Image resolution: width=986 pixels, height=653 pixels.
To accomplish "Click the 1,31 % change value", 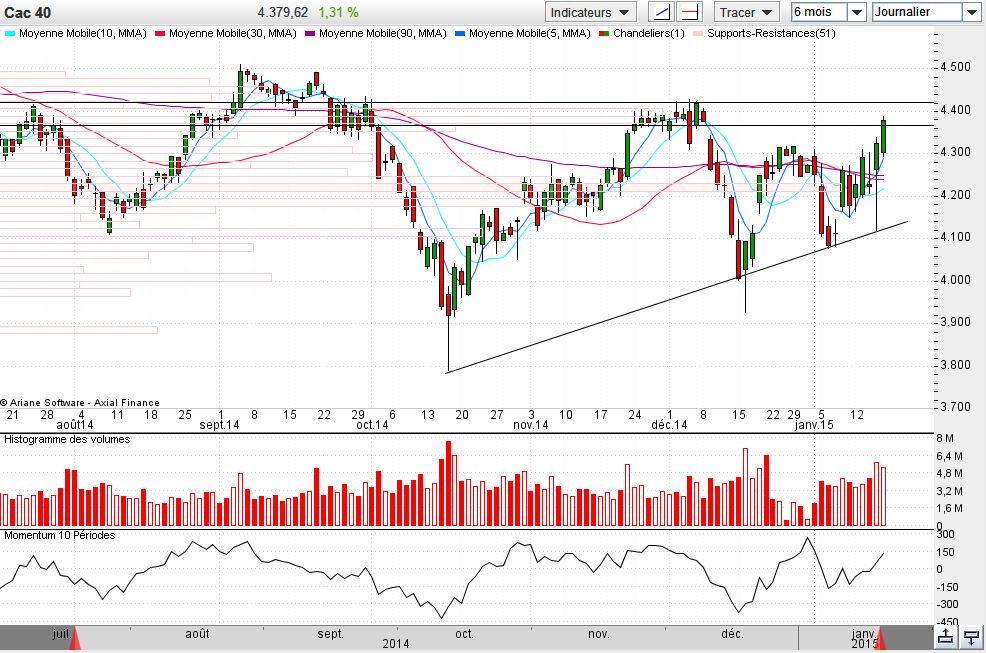I will (x=338, y=12).
